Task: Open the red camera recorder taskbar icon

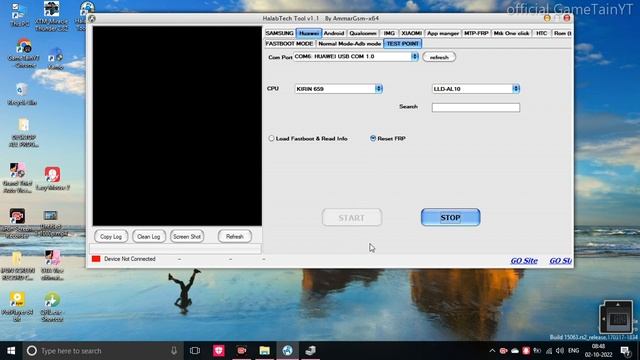Action: click(x=242, y=351)
